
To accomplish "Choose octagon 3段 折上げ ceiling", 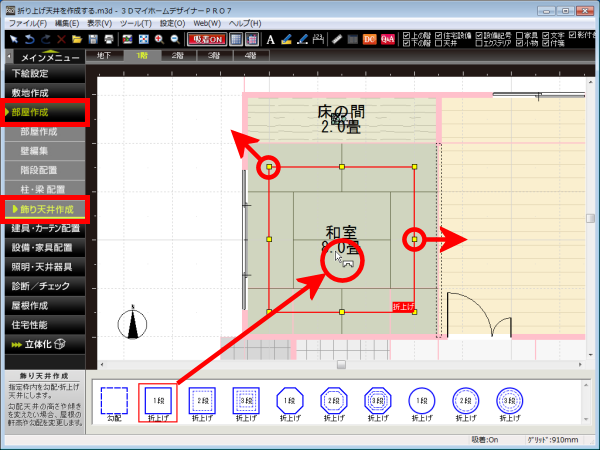I will pos(378,404).
